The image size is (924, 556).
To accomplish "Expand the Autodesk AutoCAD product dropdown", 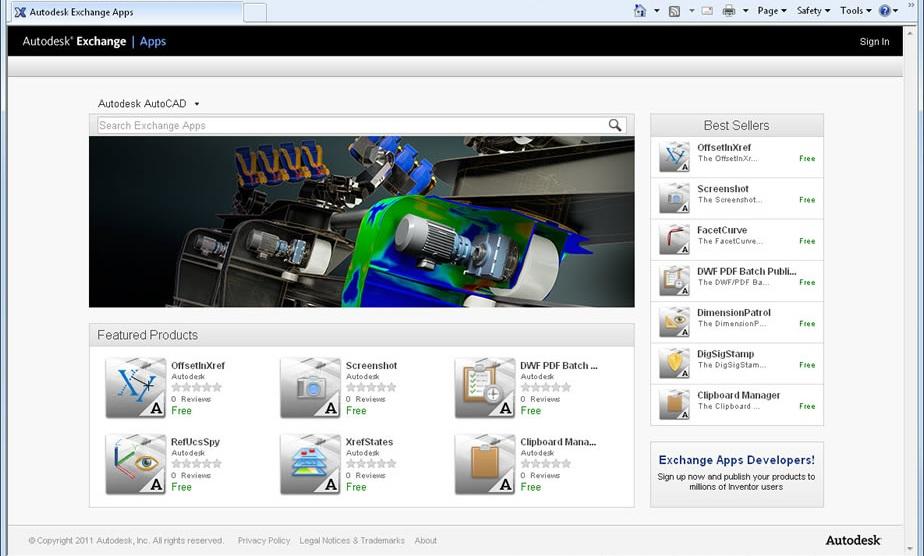I will click(x=148, y=104).
